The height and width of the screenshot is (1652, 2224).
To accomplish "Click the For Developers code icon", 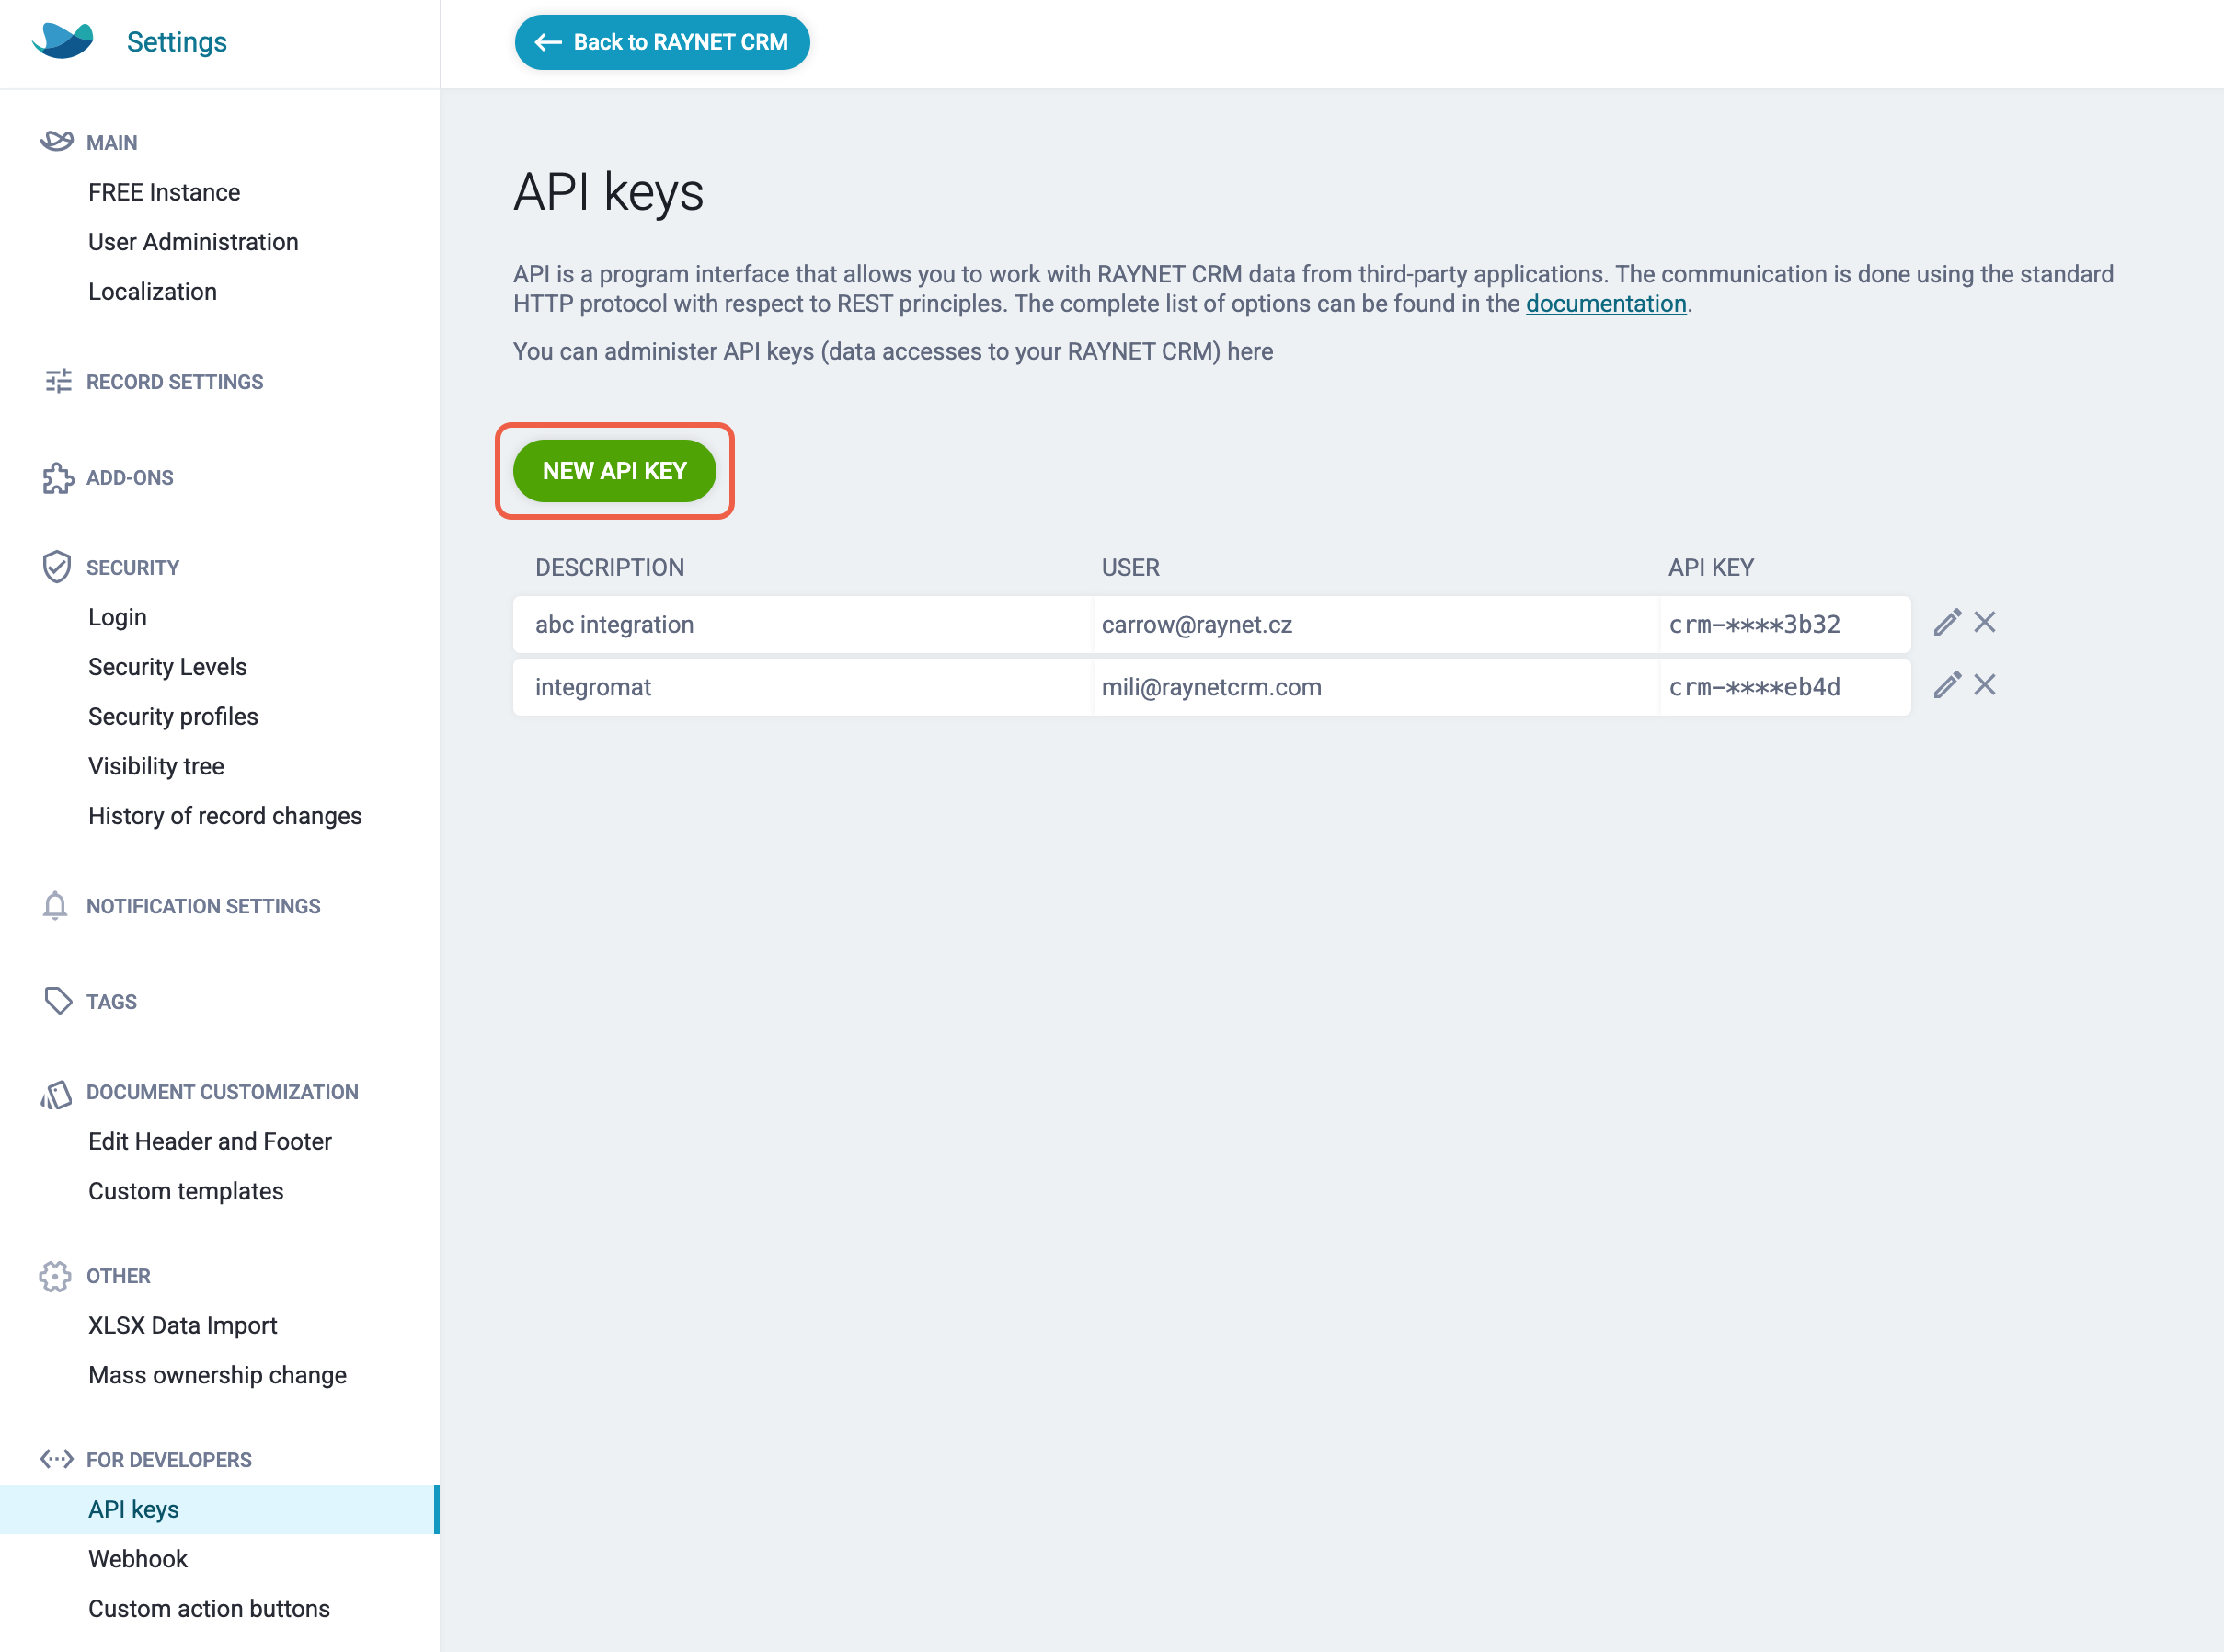I will coord(56,1459).
